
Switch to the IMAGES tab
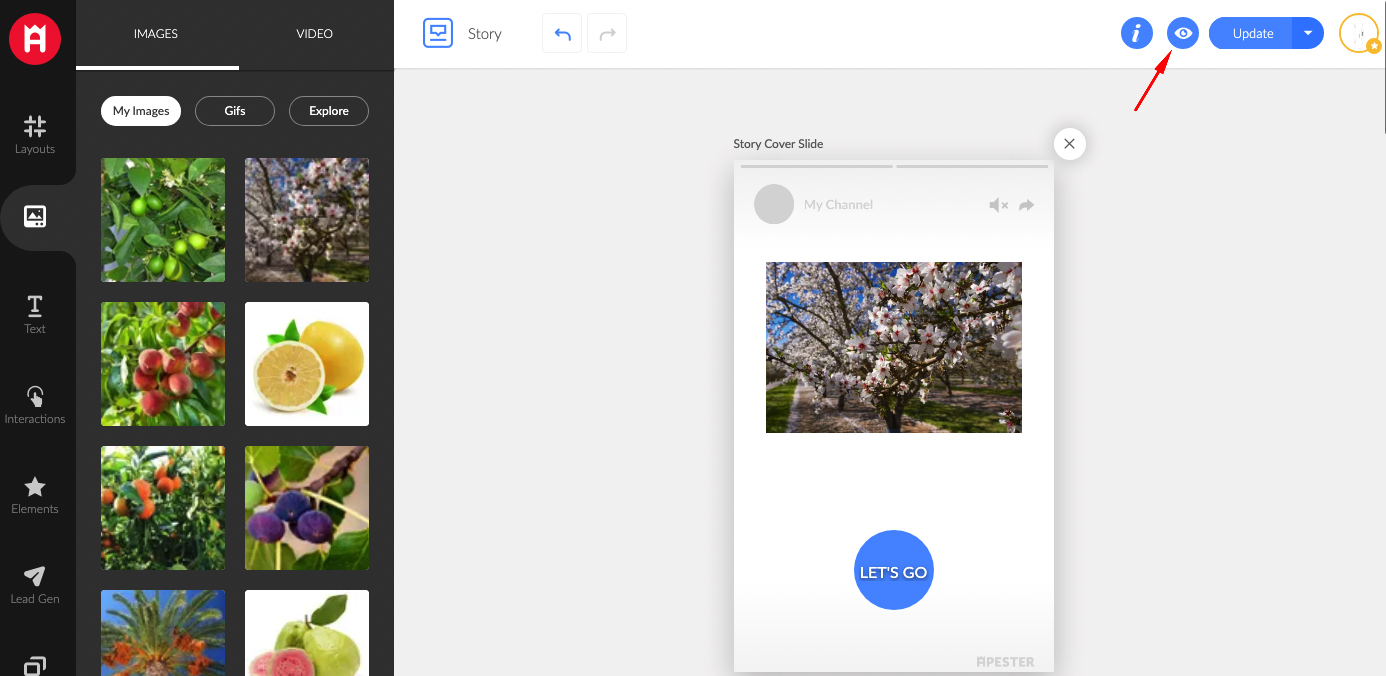point(156,34)
